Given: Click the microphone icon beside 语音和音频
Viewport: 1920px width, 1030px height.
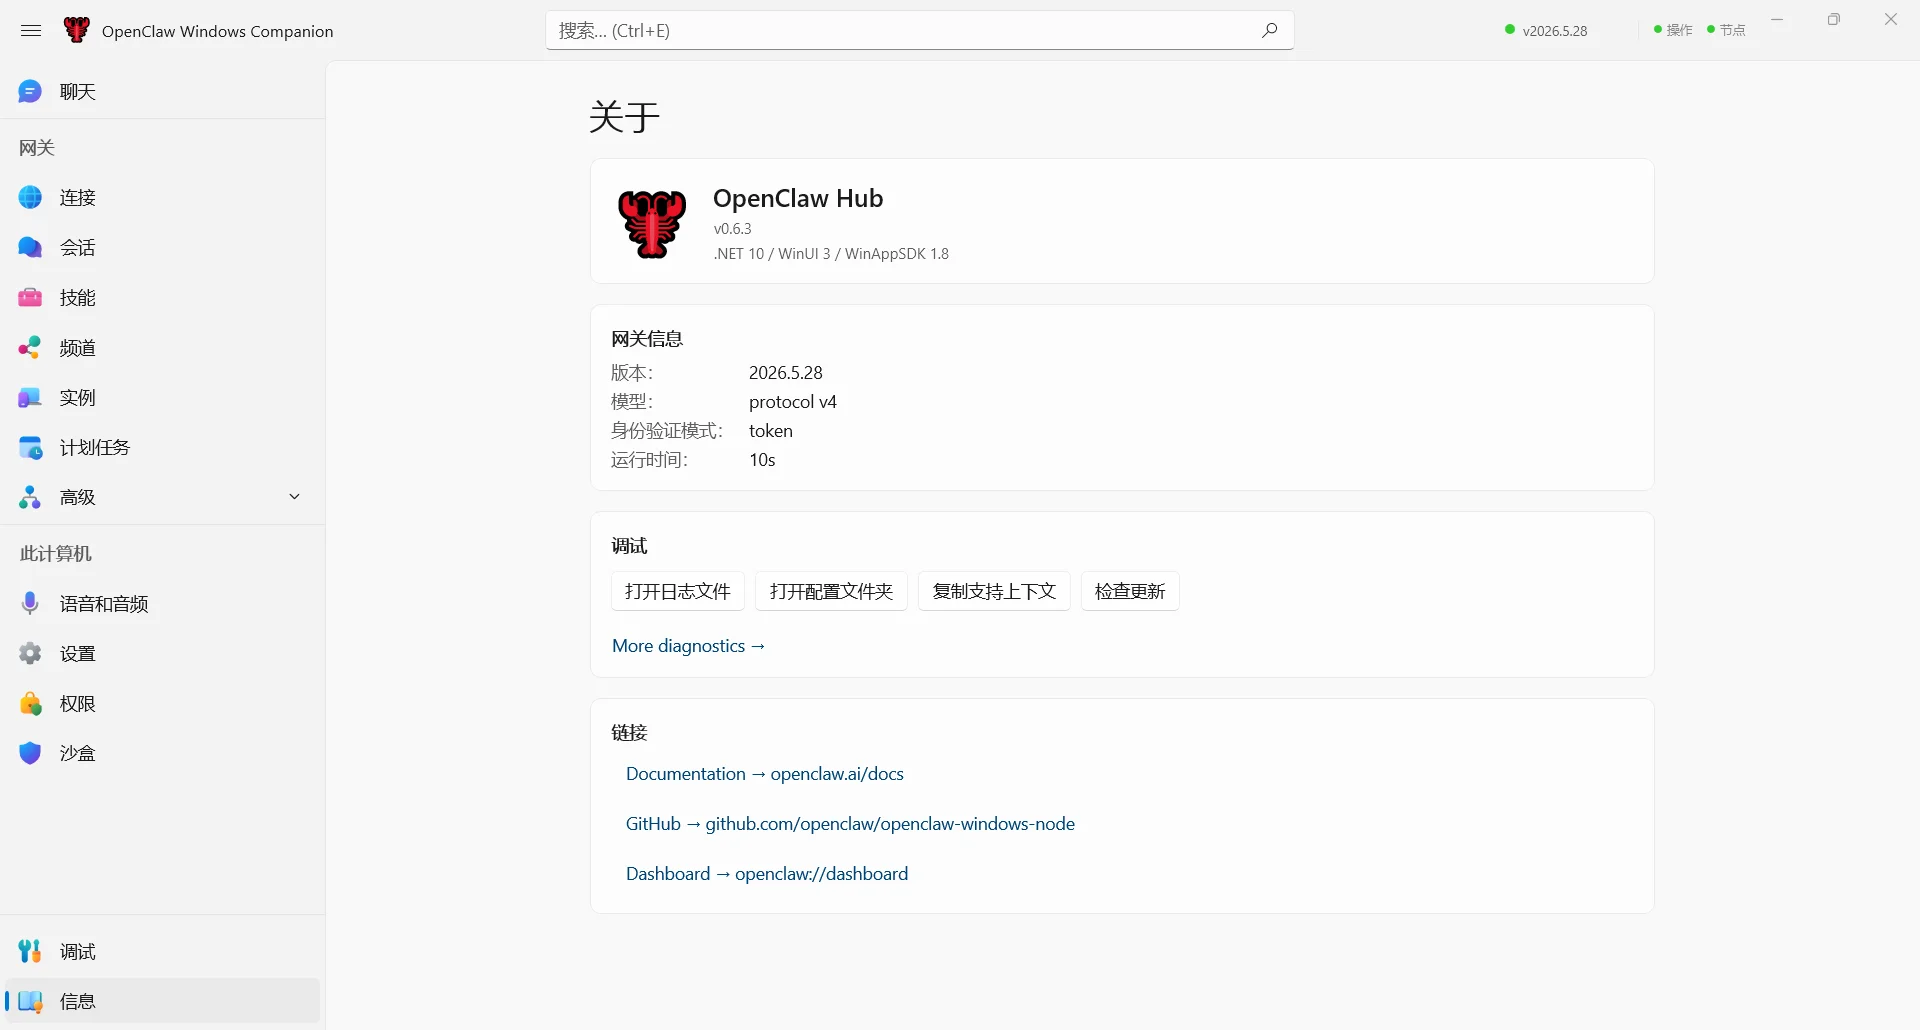Looking at the screenshot, I should (30, 604).
